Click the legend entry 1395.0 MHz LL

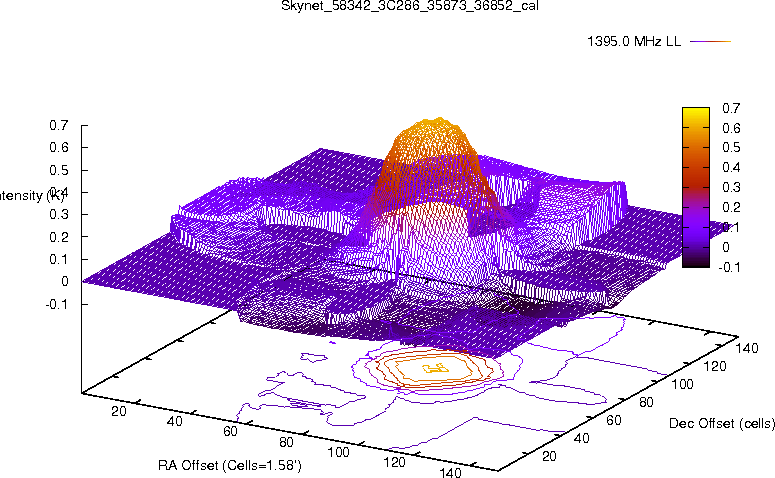click(x=634, y=42)
